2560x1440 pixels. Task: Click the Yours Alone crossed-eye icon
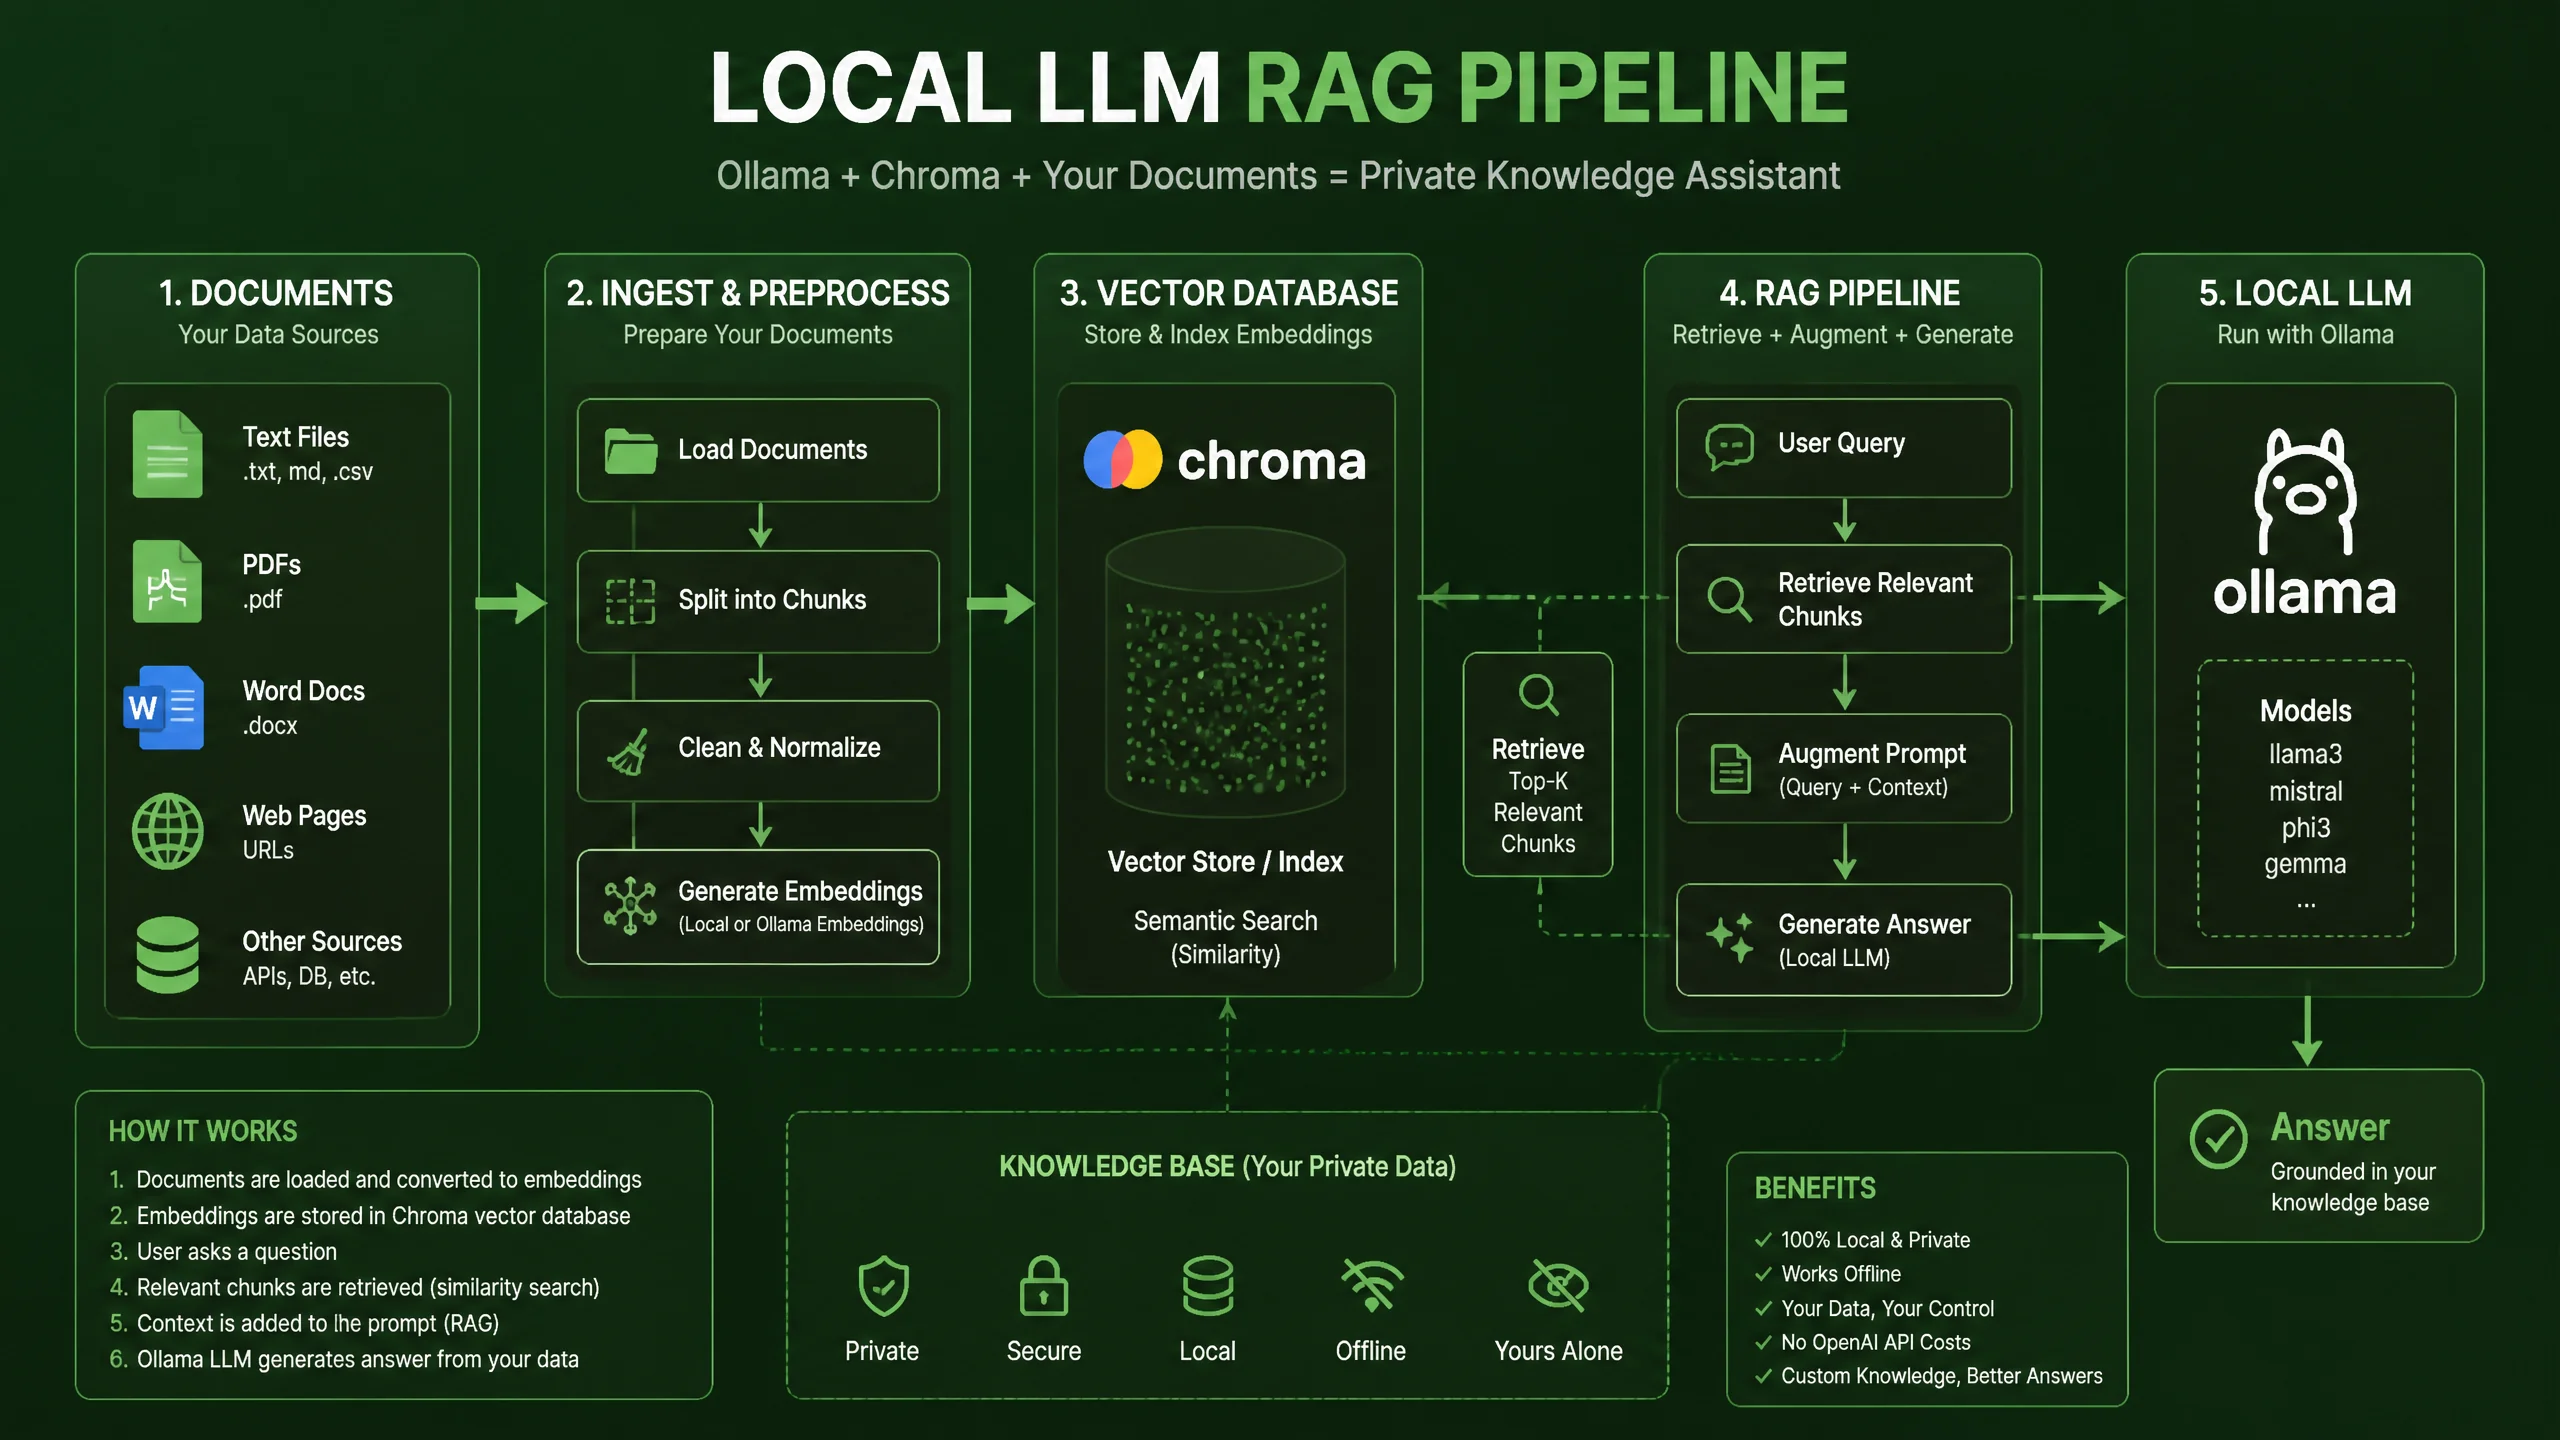click(x=1558, y=1286)
